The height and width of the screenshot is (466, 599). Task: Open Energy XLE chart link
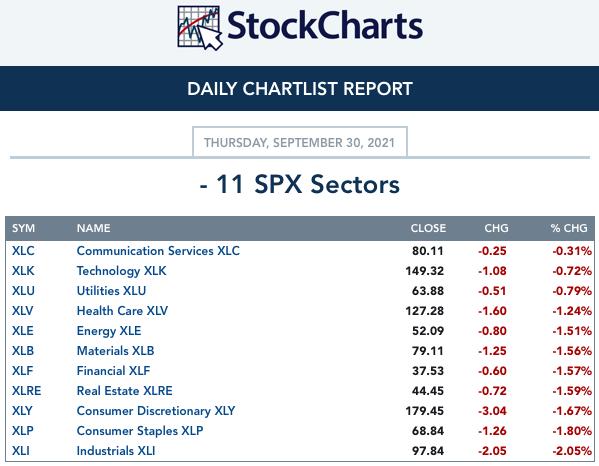tap(109, 331)
